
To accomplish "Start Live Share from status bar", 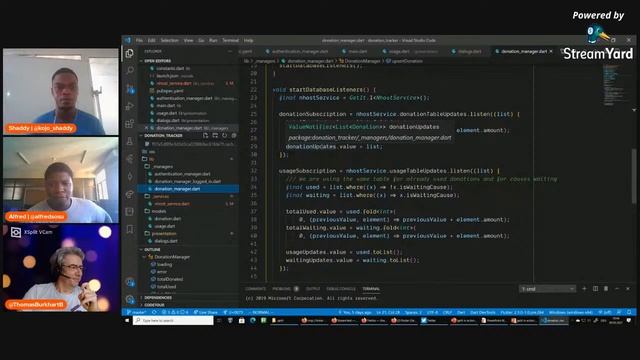I will (205, 312).
